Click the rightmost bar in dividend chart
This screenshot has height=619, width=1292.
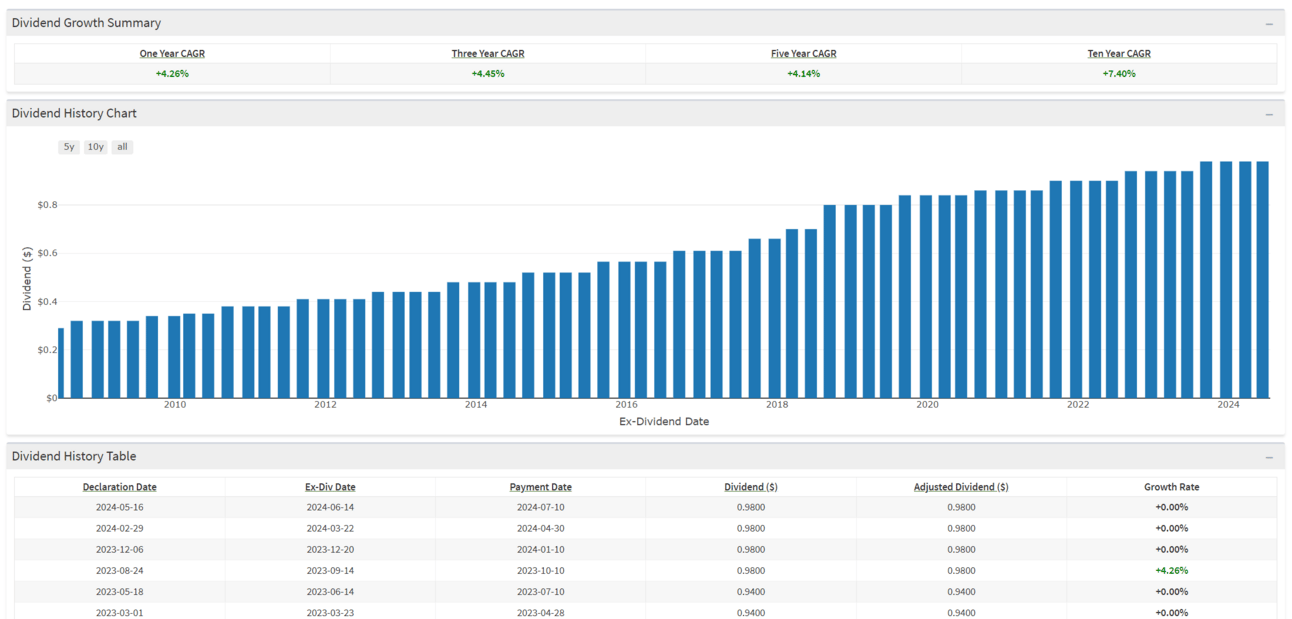point(1262,280)
